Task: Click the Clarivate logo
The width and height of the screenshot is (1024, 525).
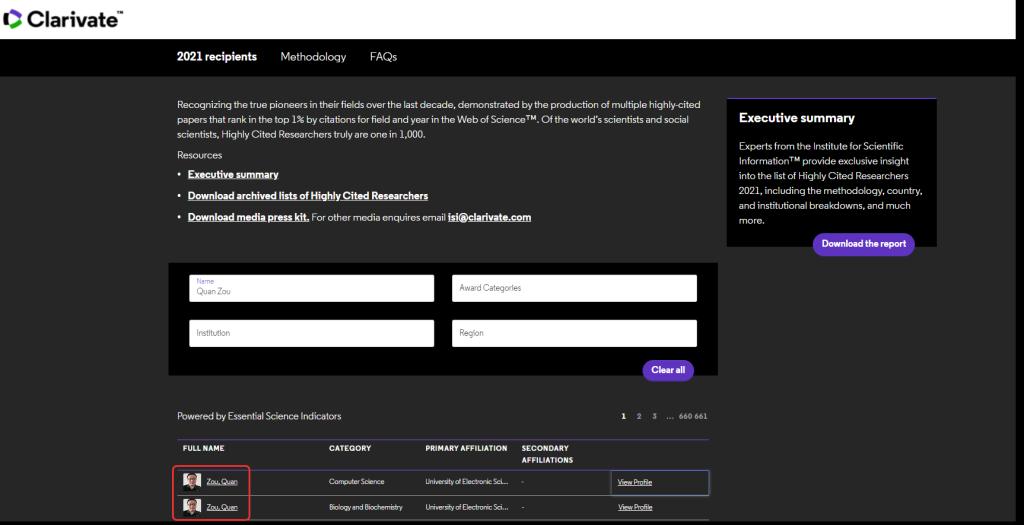Action: [x=63, y=19]
